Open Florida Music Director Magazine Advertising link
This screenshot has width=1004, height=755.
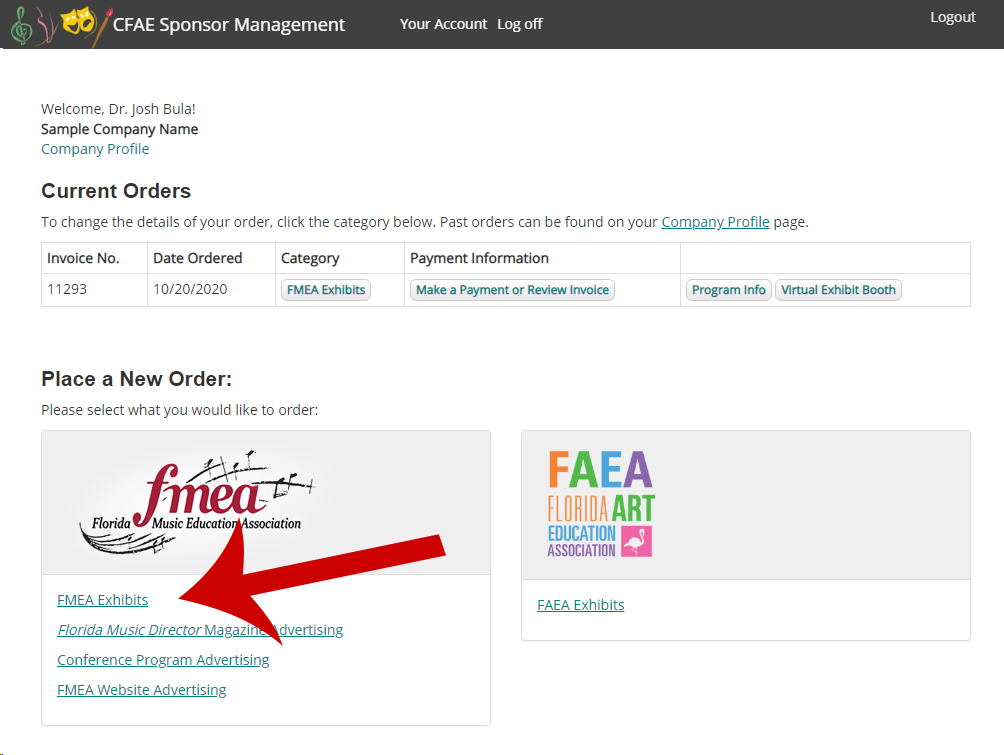(x=200, y=630)
